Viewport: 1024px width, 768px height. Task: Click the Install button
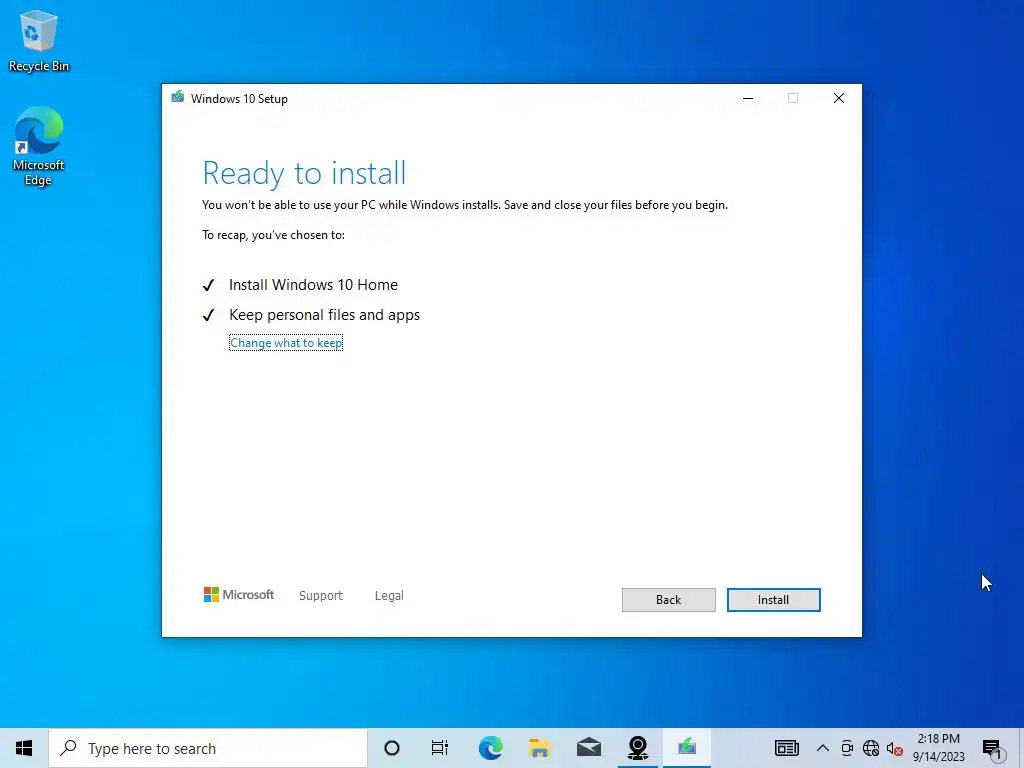tap(773, 600)
